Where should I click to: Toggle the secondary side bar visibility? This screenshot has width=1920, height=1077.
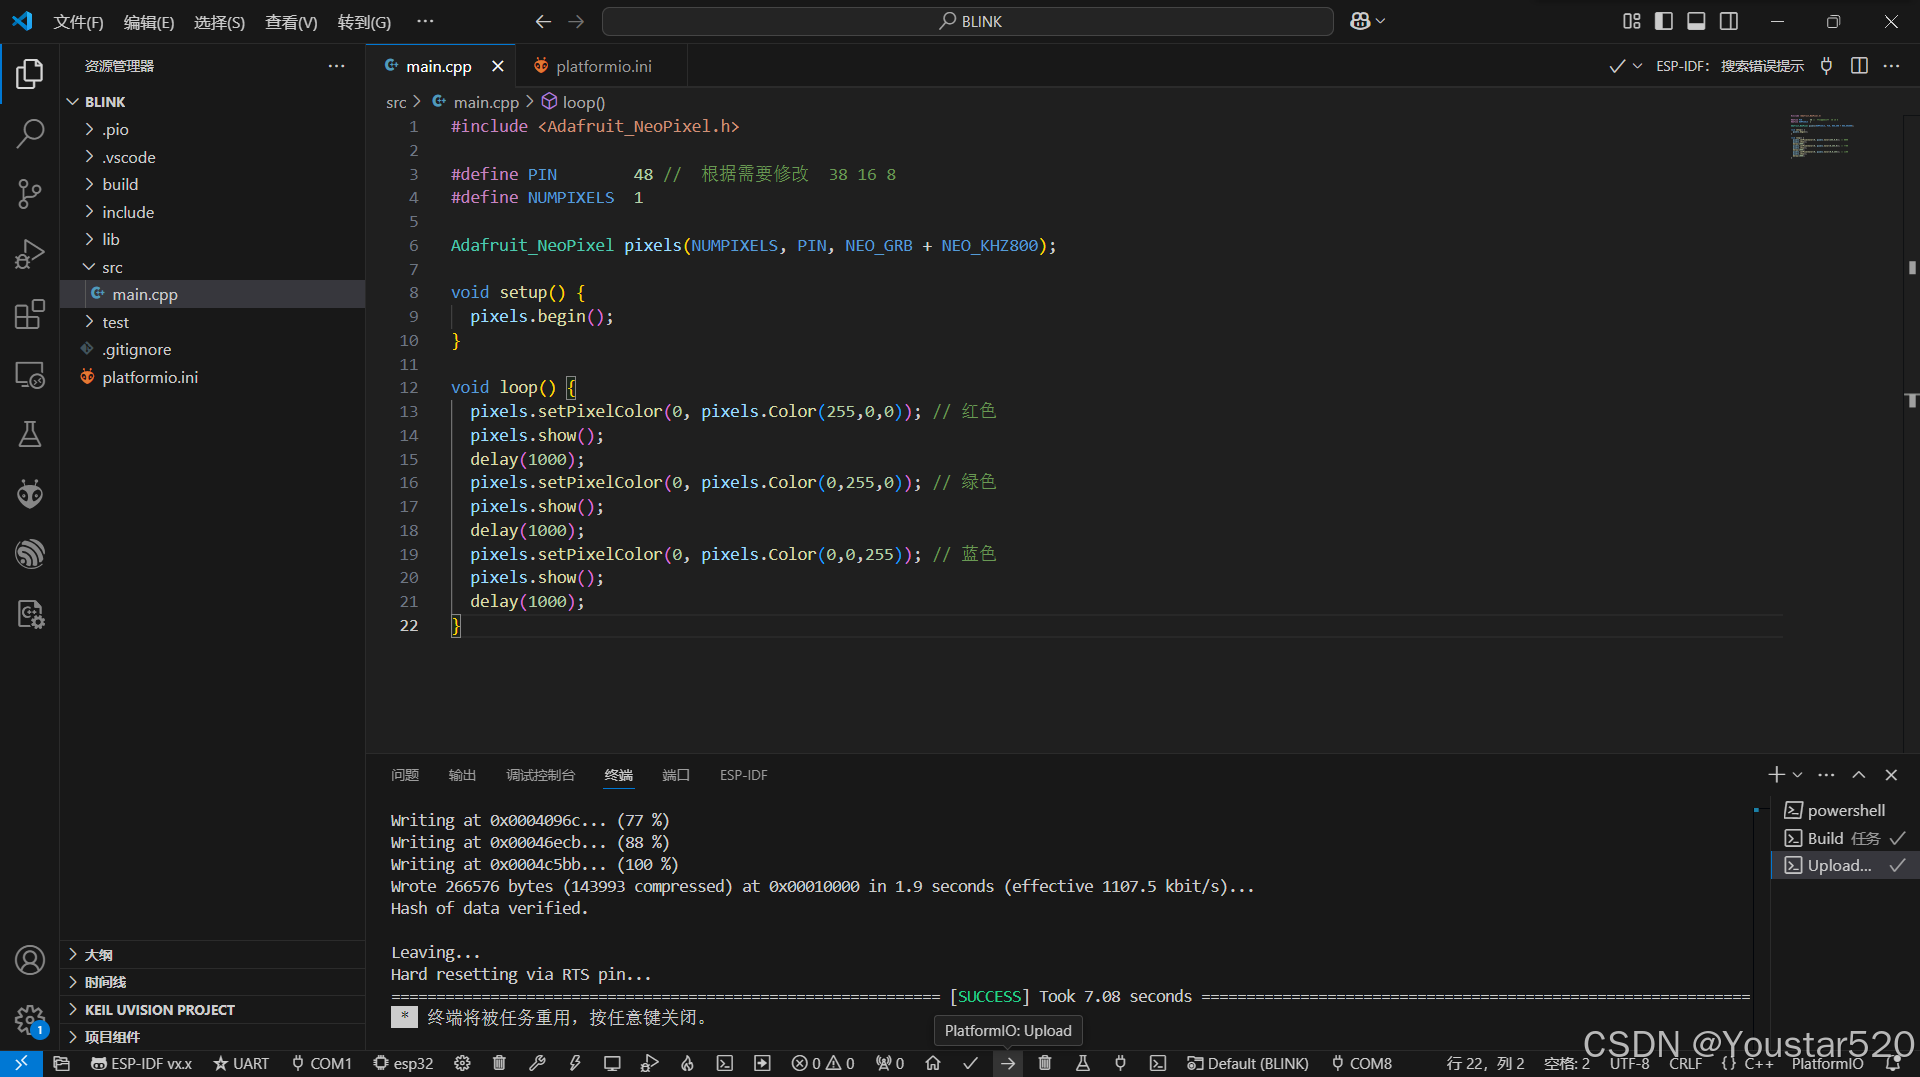1729,21
